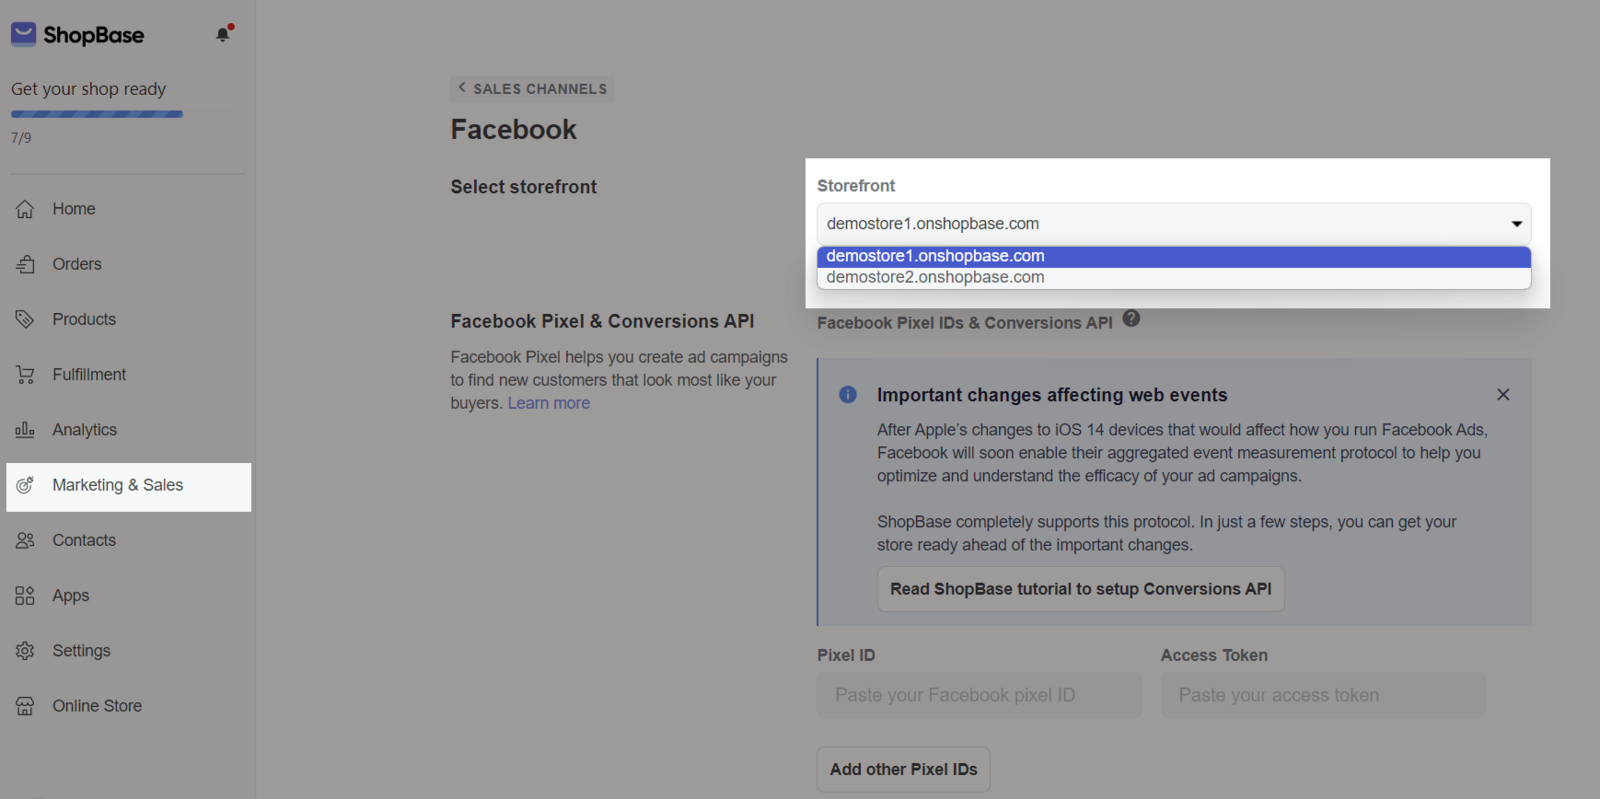Click the help question mark icon
This screenshot has height=799, width=1600.
point(1131,318)
